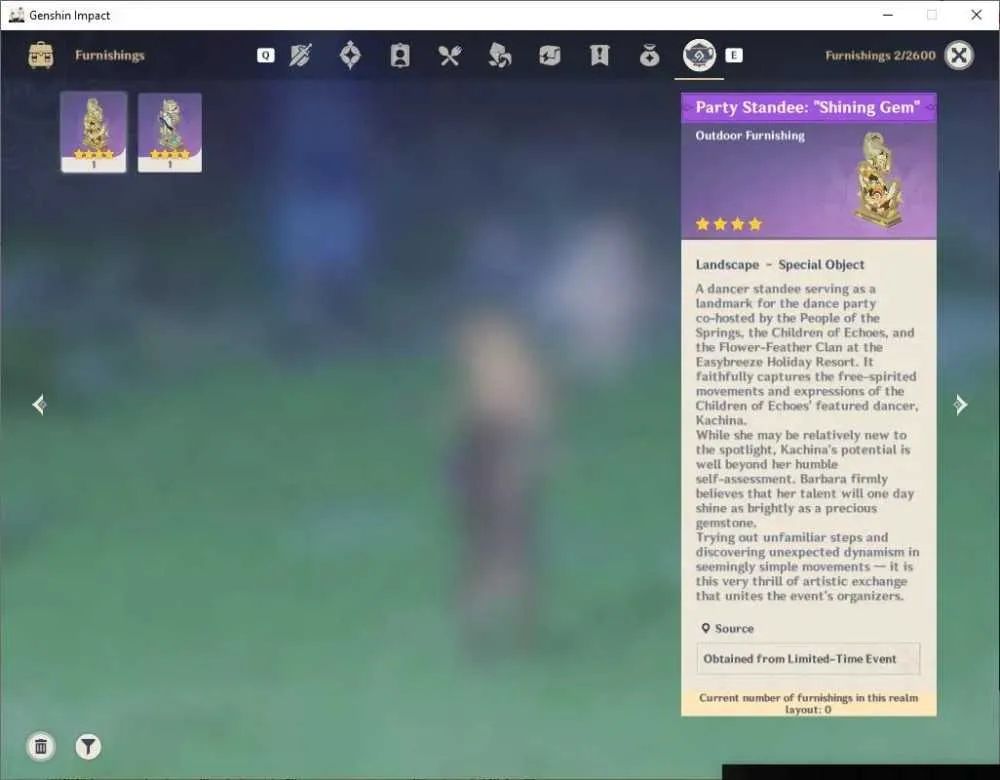Switch to the Artifacts inventory tab
The height and width of the screenshot is (780, 1000).
tap(350, 55)
